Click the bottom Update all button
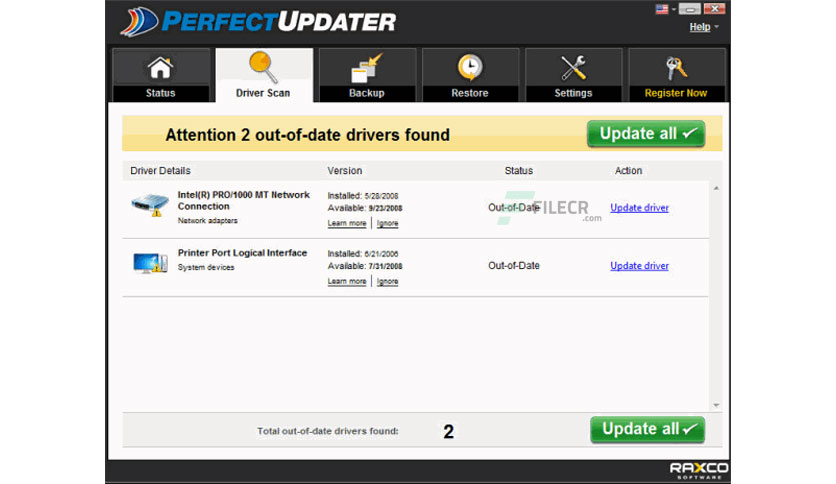This screenshot has width=836, height=484. (x=648, y=429)
